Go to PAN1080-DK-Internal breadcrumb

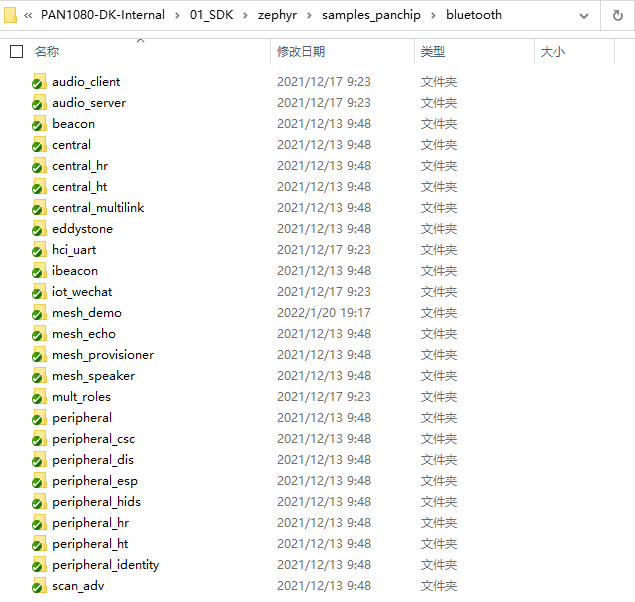click(103, 15)
